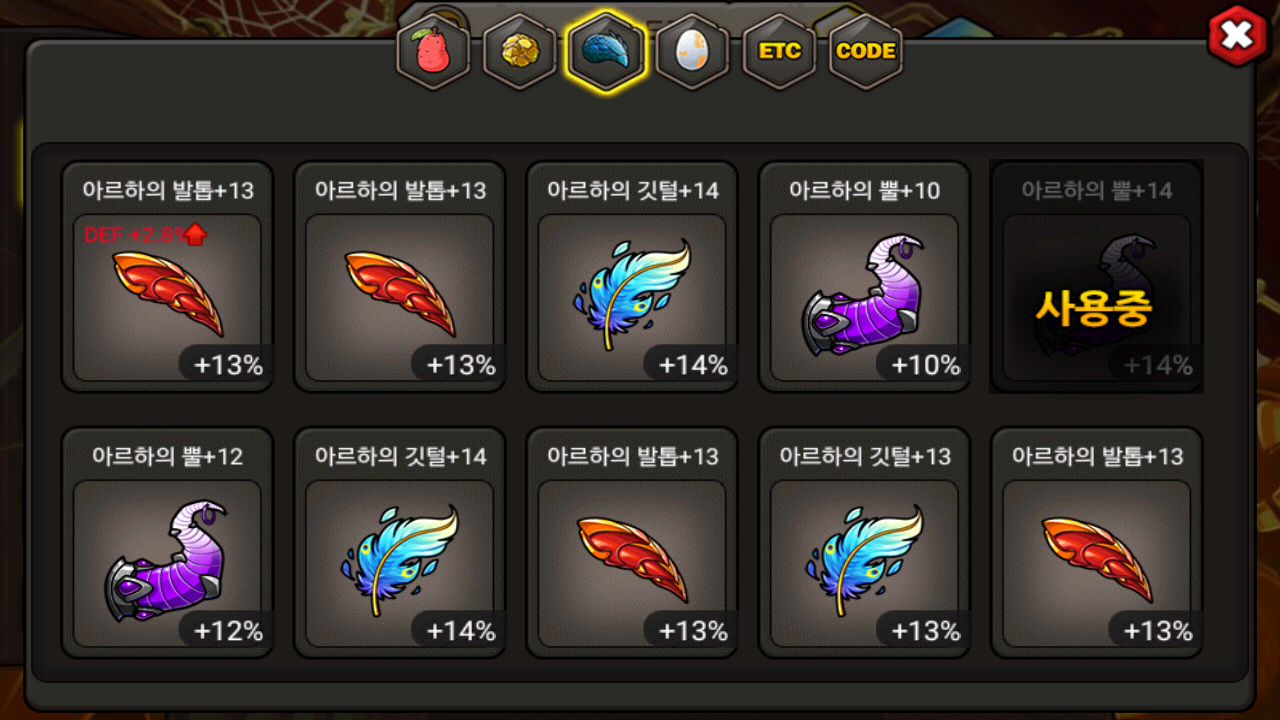
Task: Select the last 아르하의 발톱+13 in bottom row
Action: click(1096, 543)
